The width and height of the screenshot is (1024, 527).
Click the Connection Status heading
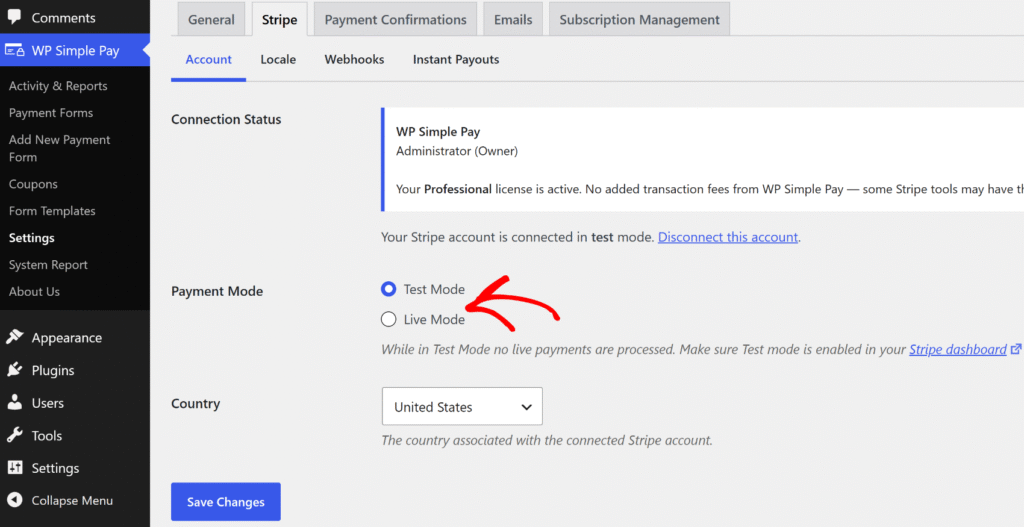point(226,120)
